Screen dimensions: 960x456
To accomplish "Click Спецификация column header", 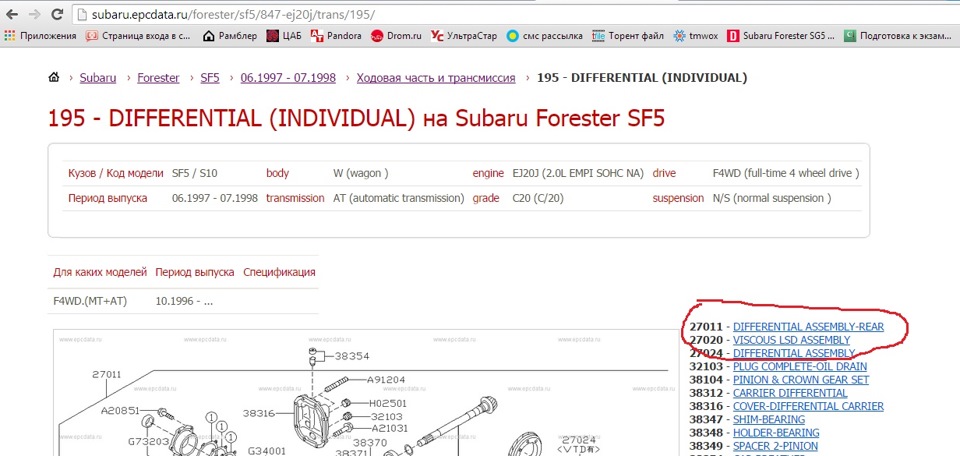I will pyautogui.click(x=279, y=272).
